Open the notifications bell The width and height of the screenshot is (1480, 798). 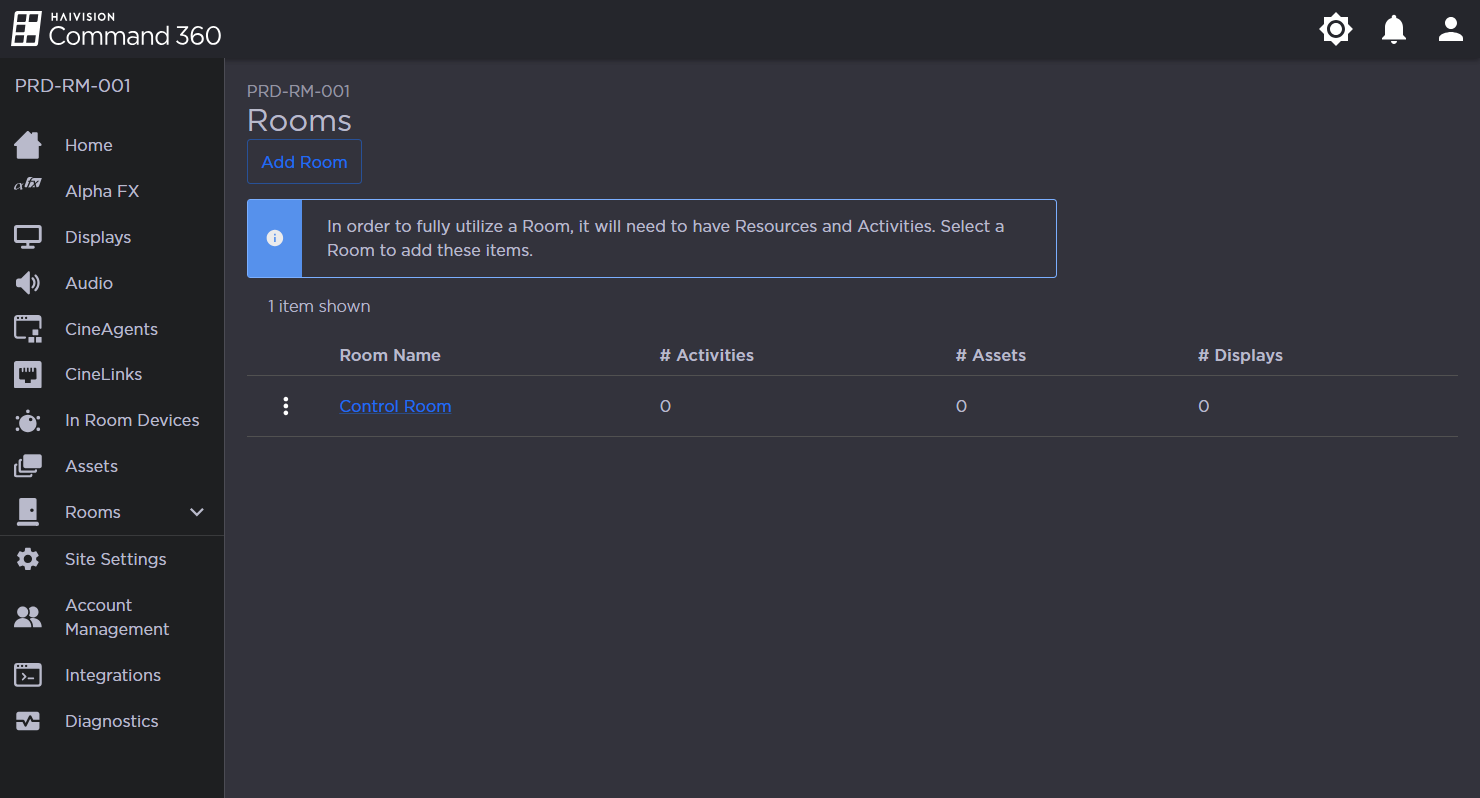(1394, 30)
